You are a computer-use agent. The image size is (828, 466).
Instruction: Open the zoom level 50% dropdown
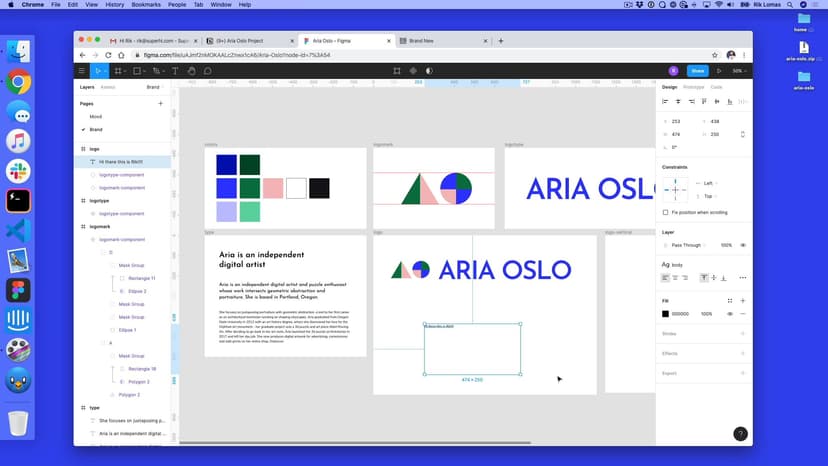[x=739, y=71]
